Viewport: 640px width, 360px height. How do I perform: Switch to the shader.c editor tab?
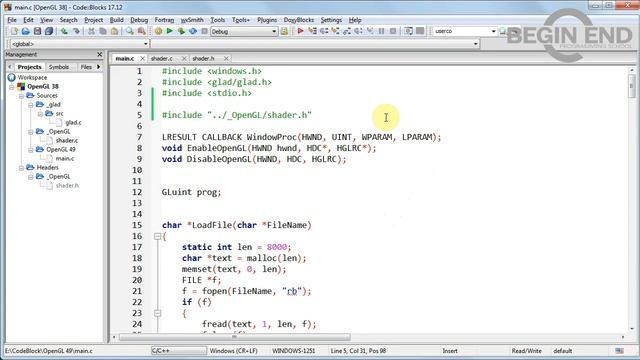(x=162, y=58)
